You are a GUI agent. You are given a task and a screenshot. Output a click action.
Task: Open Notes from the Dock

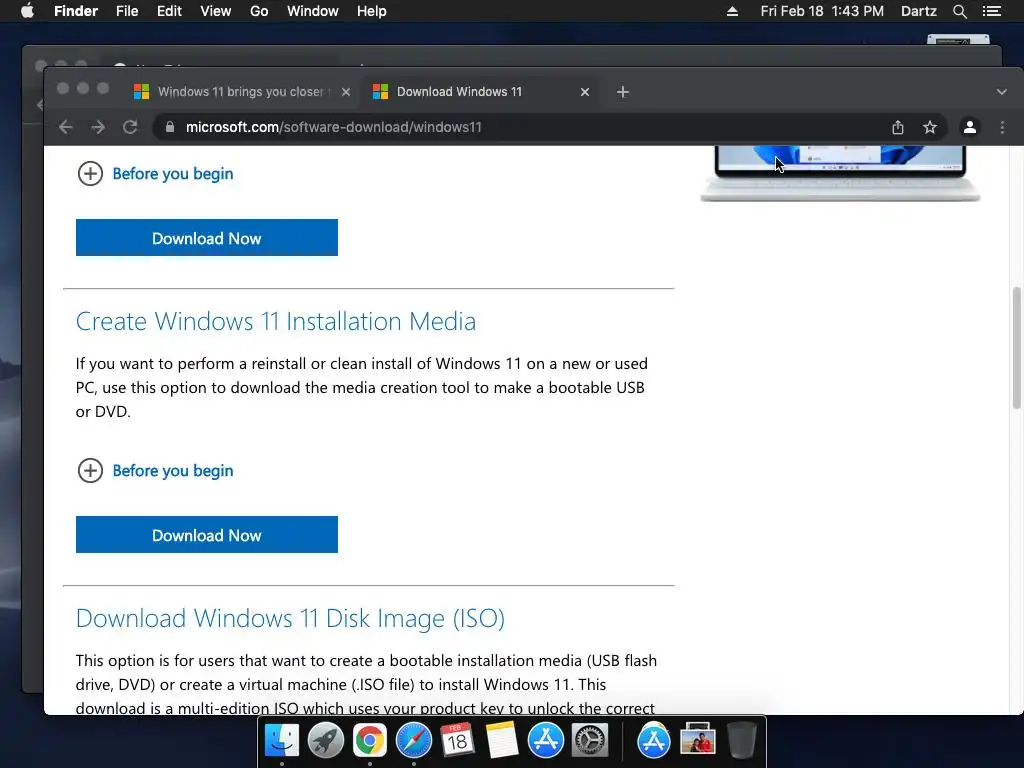pyautogui.click(x=502, y=740)
